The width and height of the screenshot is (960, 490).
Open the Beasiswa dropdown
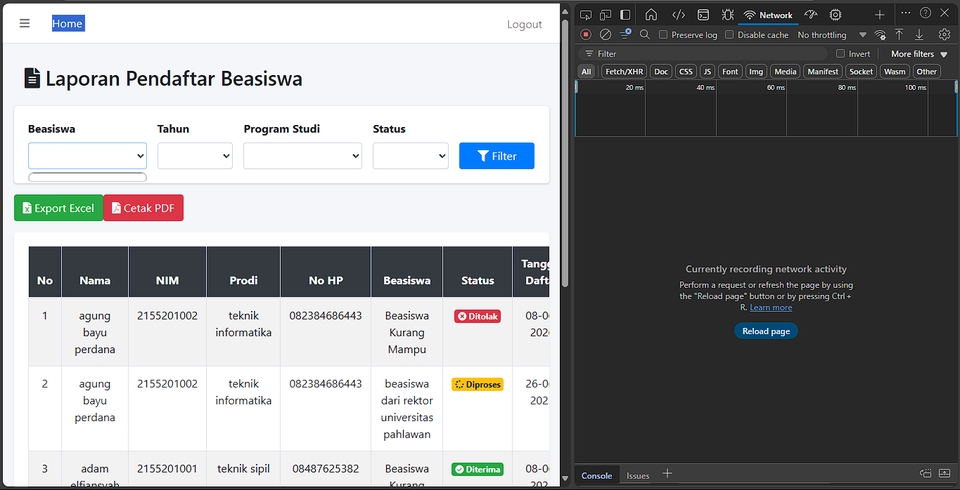pos(87,156)
